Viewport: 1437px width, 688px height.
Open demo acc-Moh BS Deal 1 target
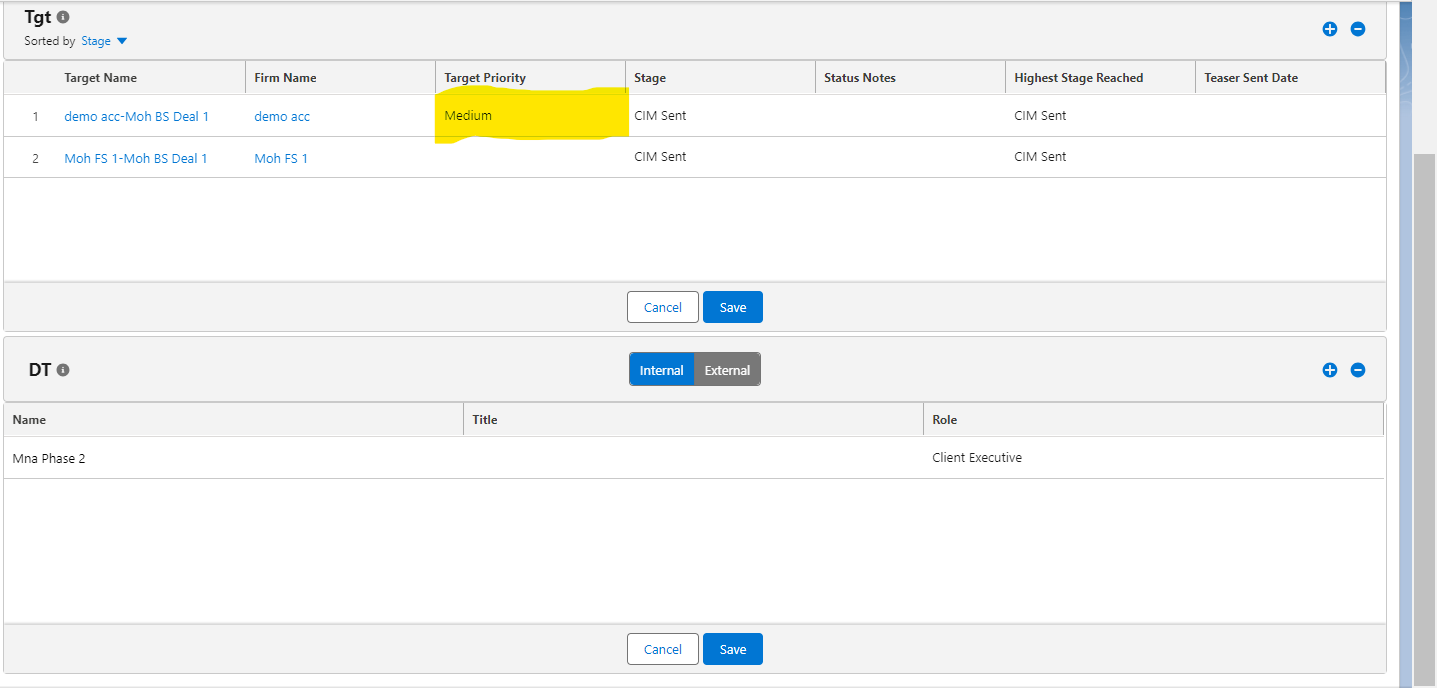(136, 116)
